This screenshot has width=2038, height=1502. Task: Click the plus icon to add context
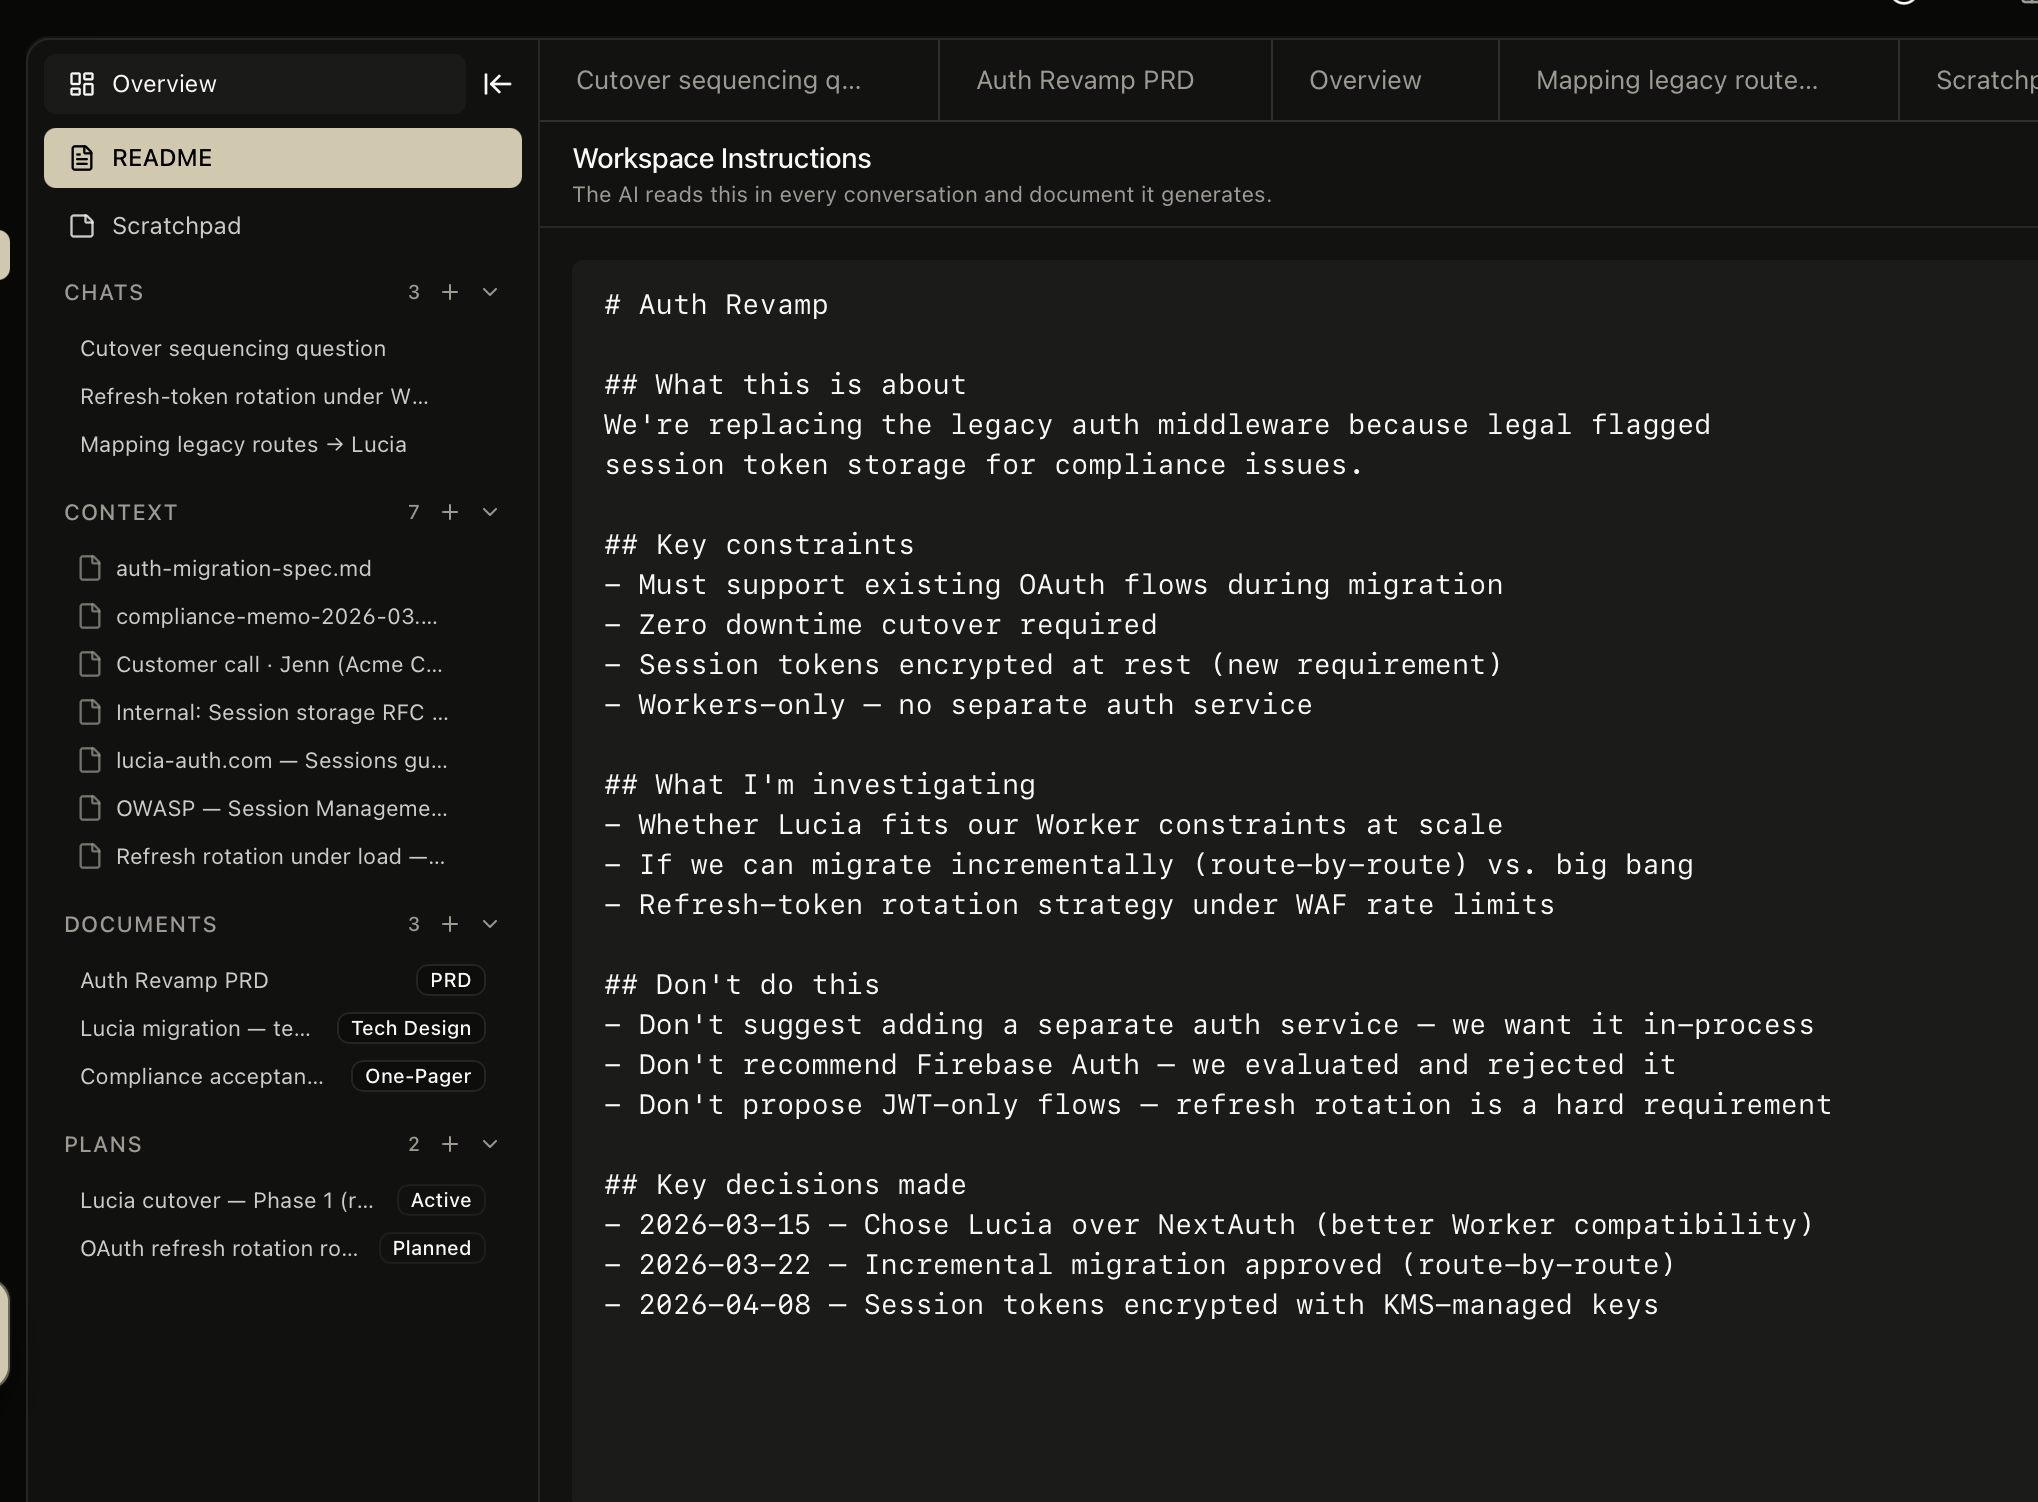450,512
